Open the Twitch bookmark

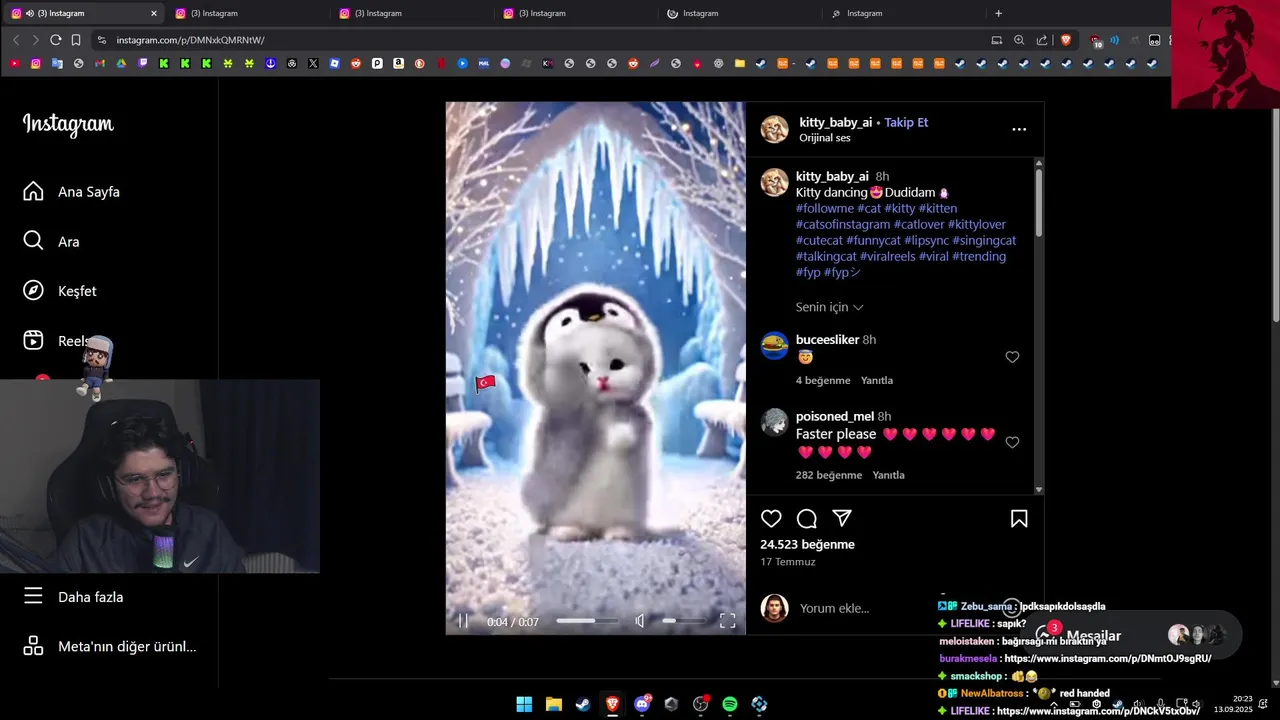(x=142, y=63)
